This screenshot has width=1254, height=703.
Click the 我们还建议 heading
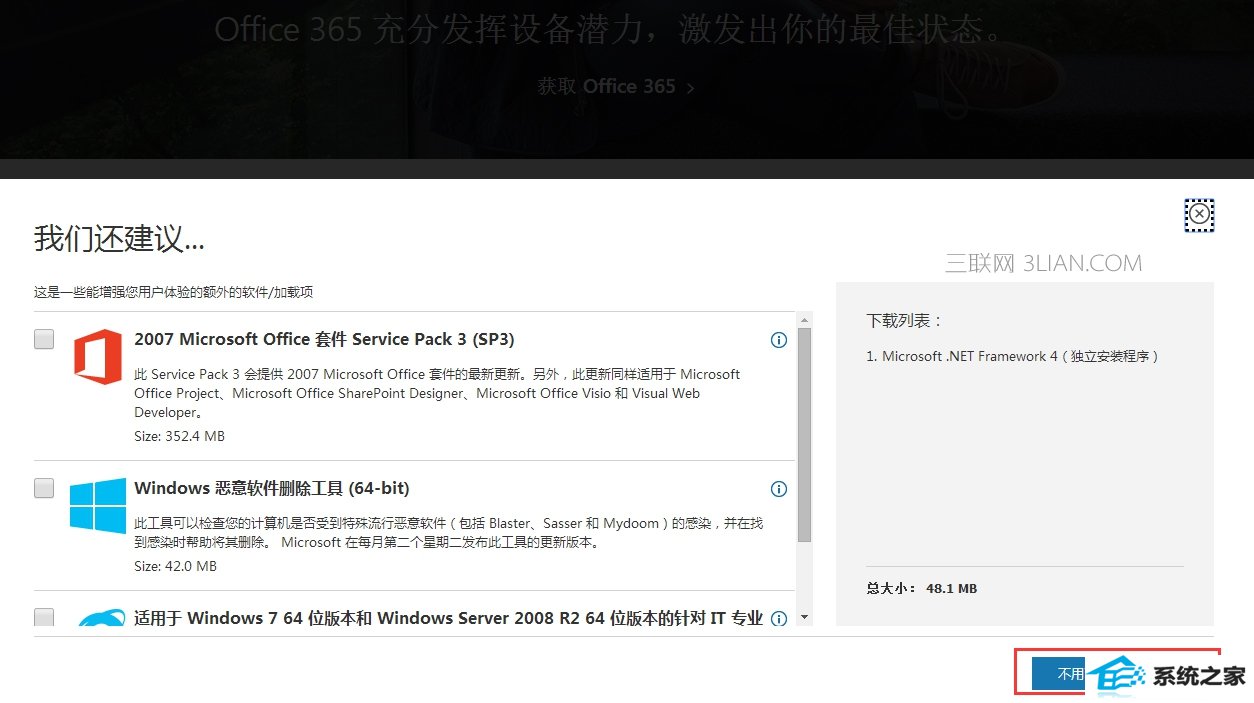coord(119,239)
